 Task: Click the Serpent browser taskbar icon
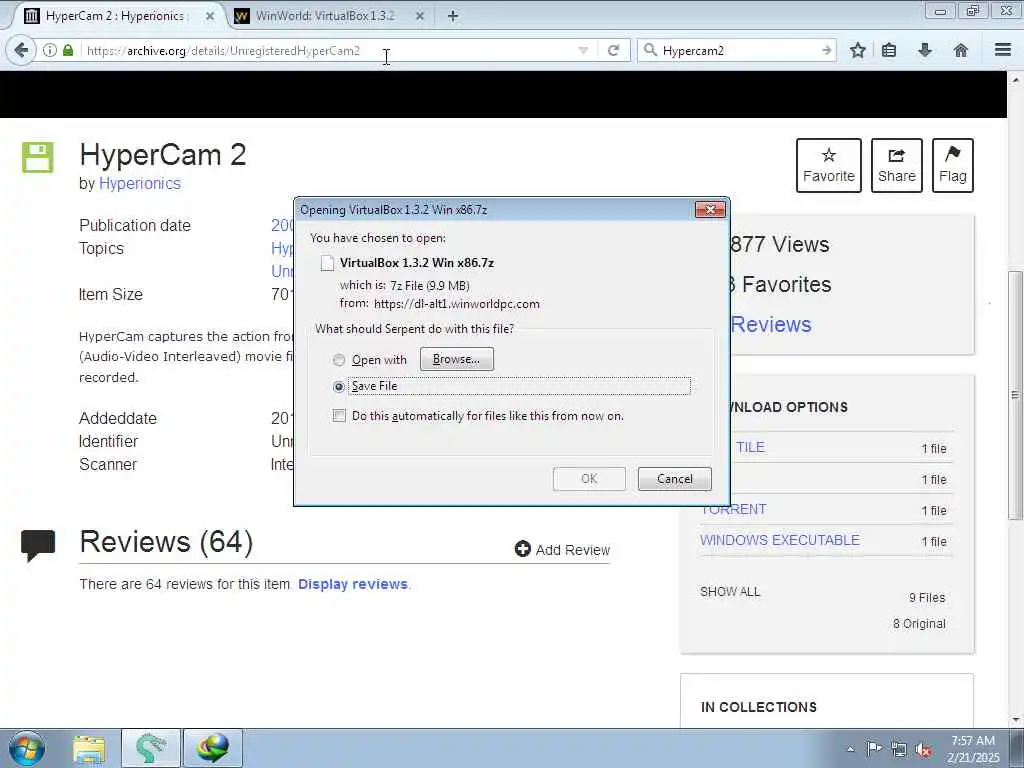(151, 748)
